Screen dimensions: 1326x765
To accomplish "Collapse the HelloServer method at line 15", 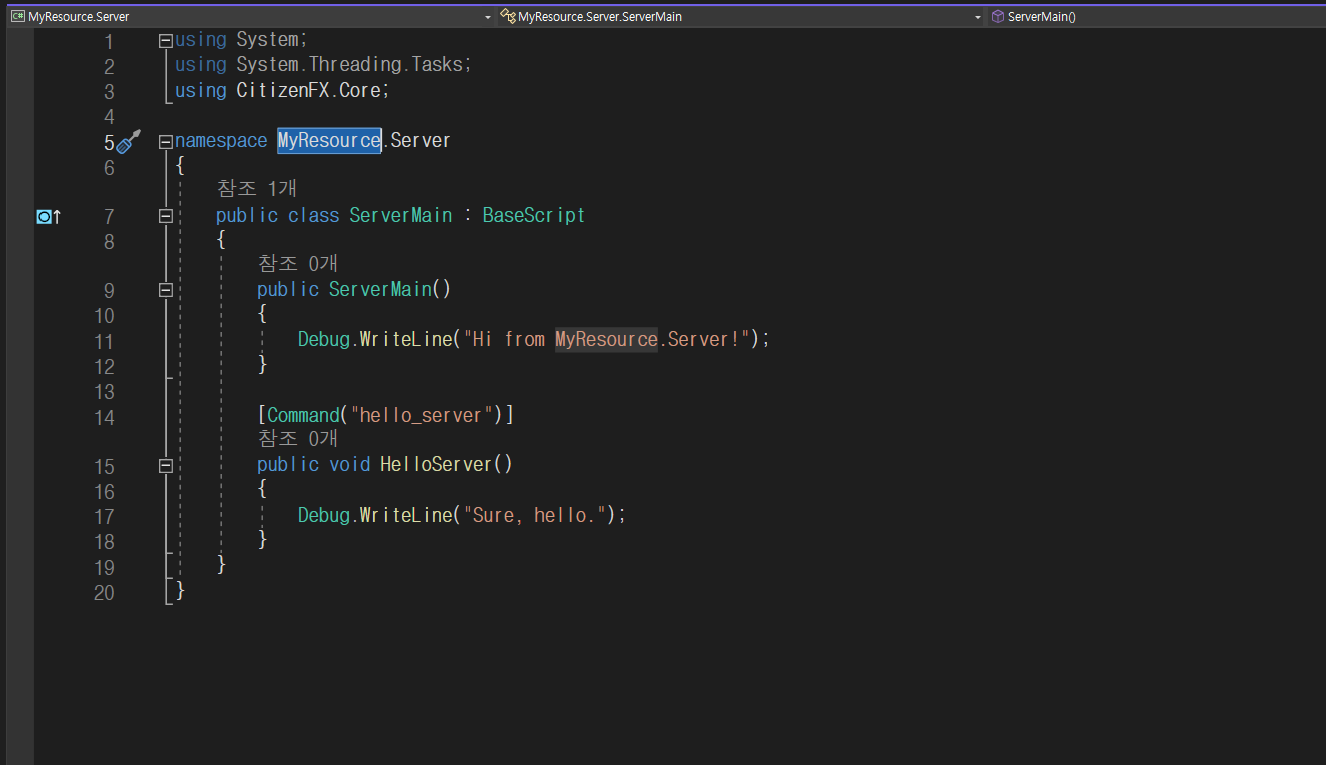I will (166, 465).
